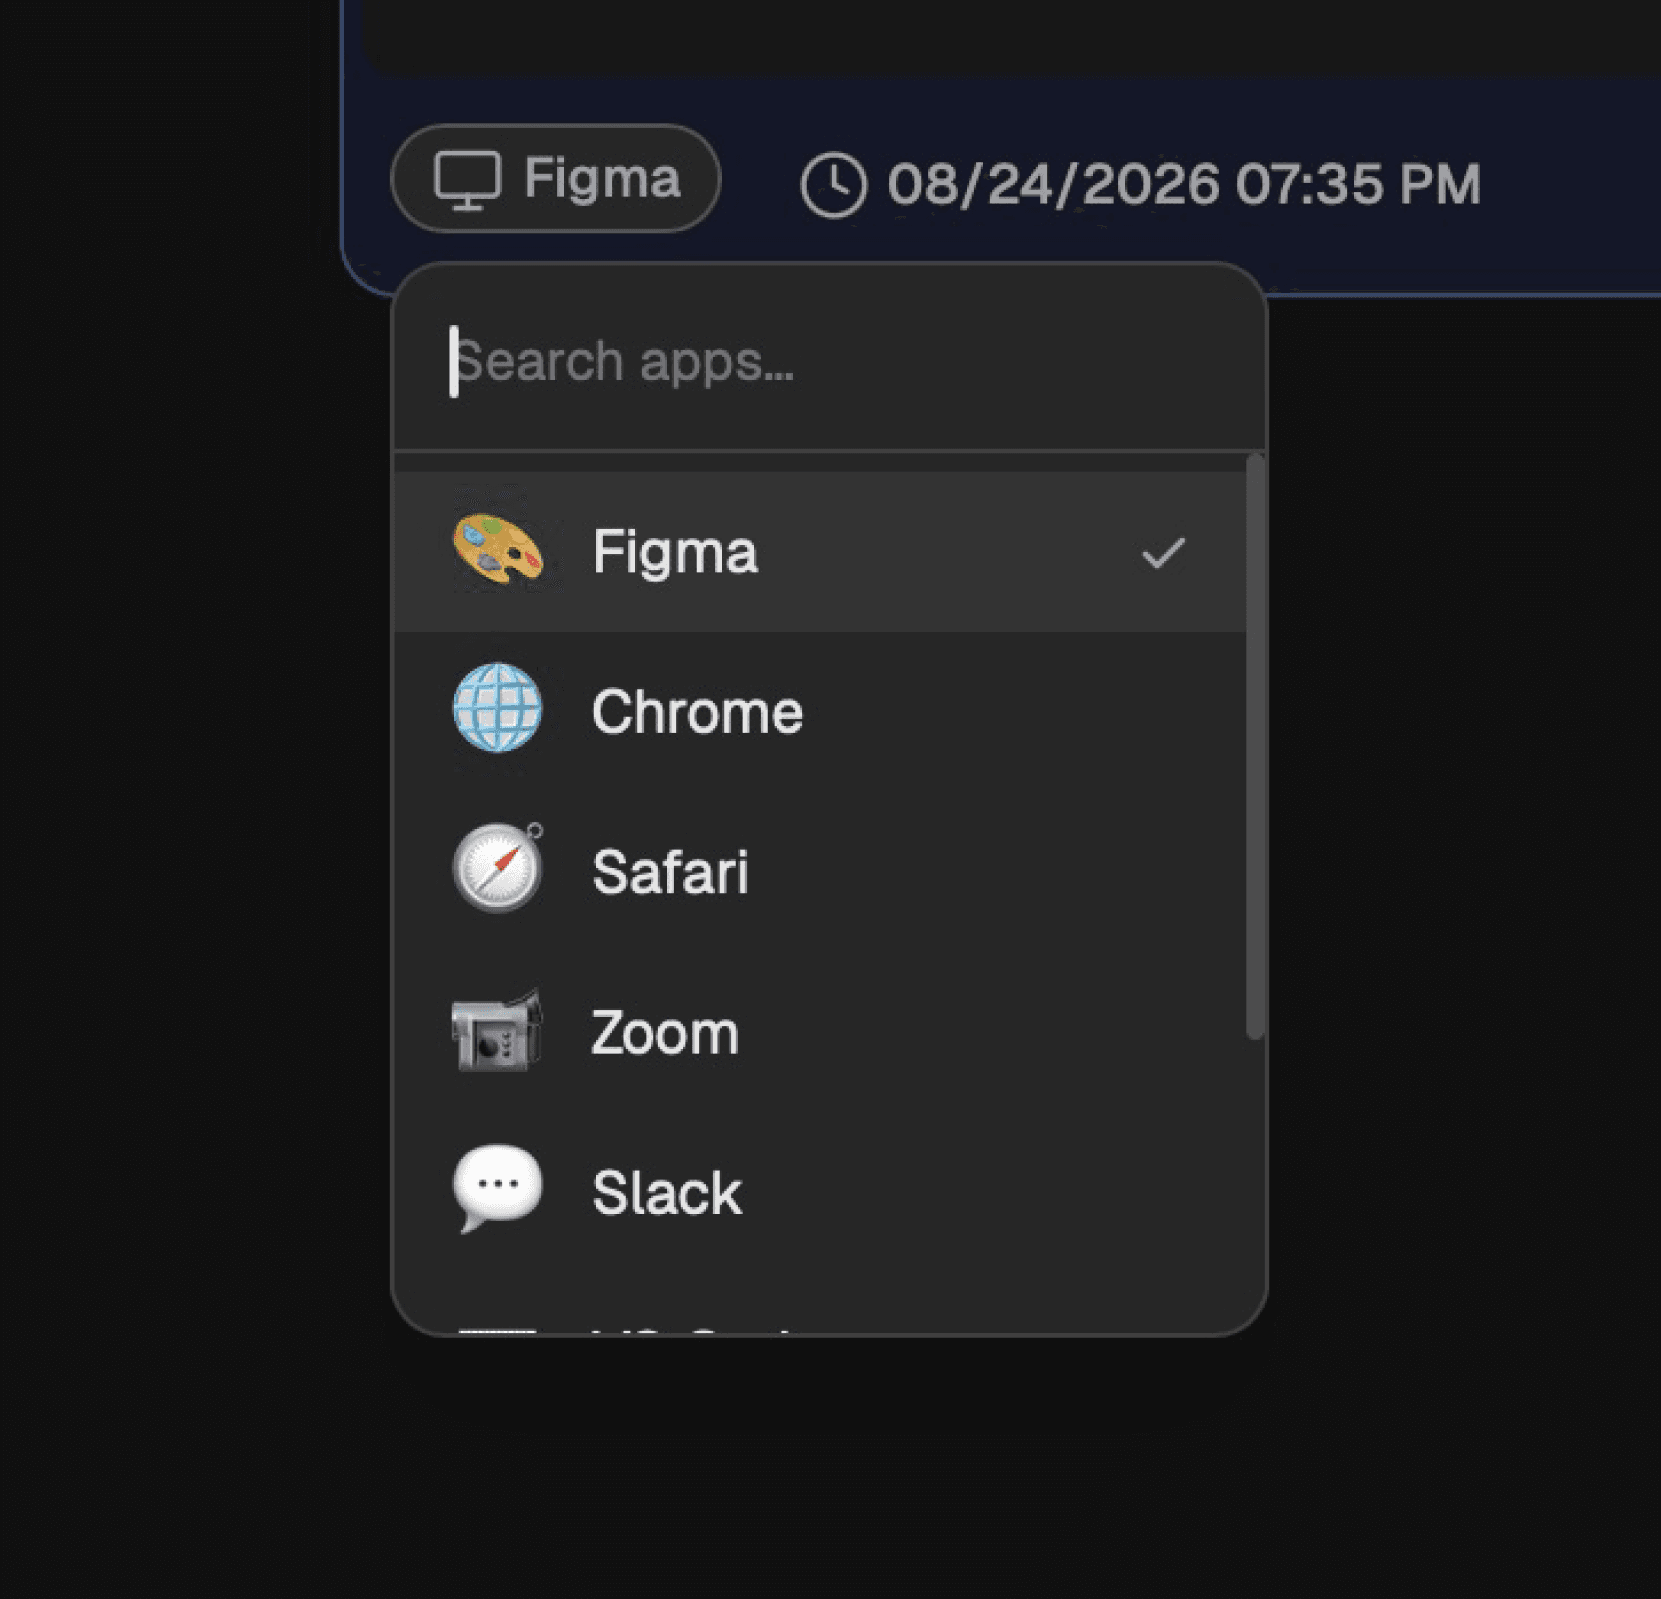Viewport: 1661px width, 1599px height.
Task: Click the monitor icon in Figma chip
Action: click(467, 181)
